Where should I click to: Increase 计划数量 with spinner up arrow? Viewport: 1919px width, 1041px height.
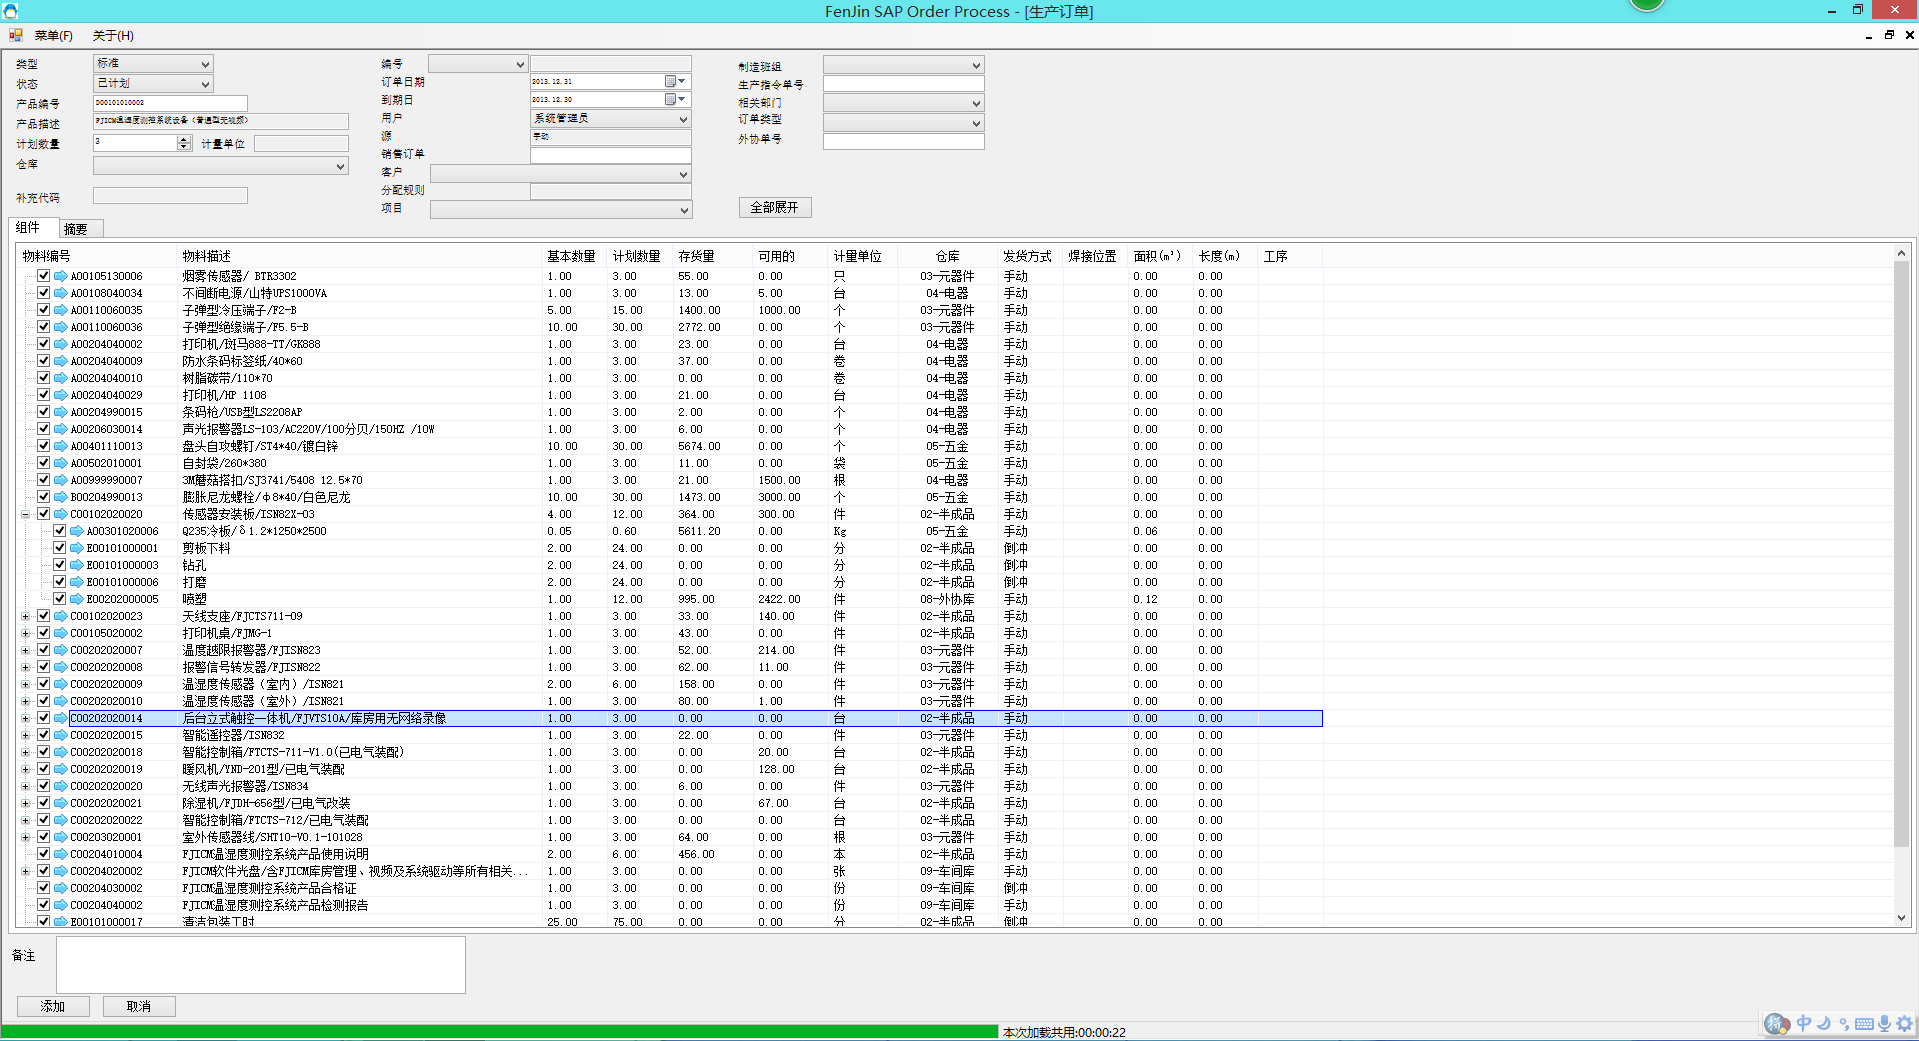184,140
